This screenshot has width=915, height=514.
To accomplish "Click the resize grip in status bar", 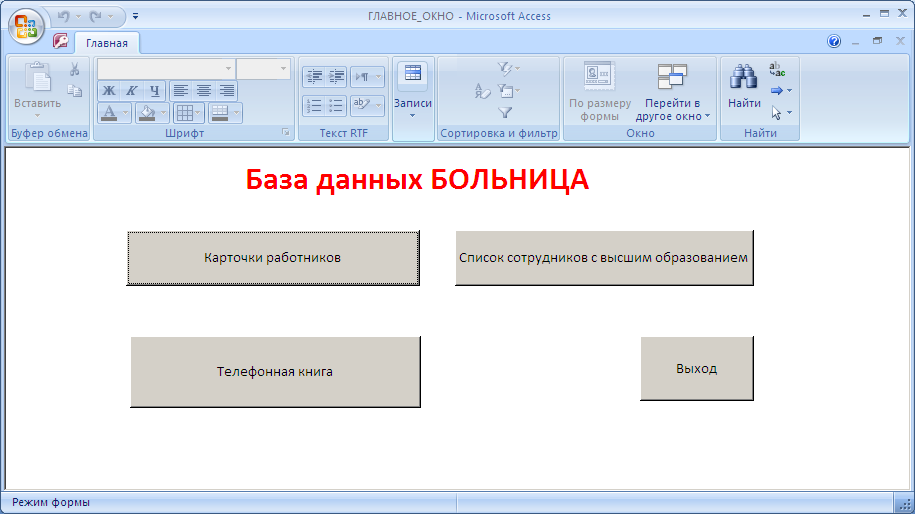I will coord(905,504).
